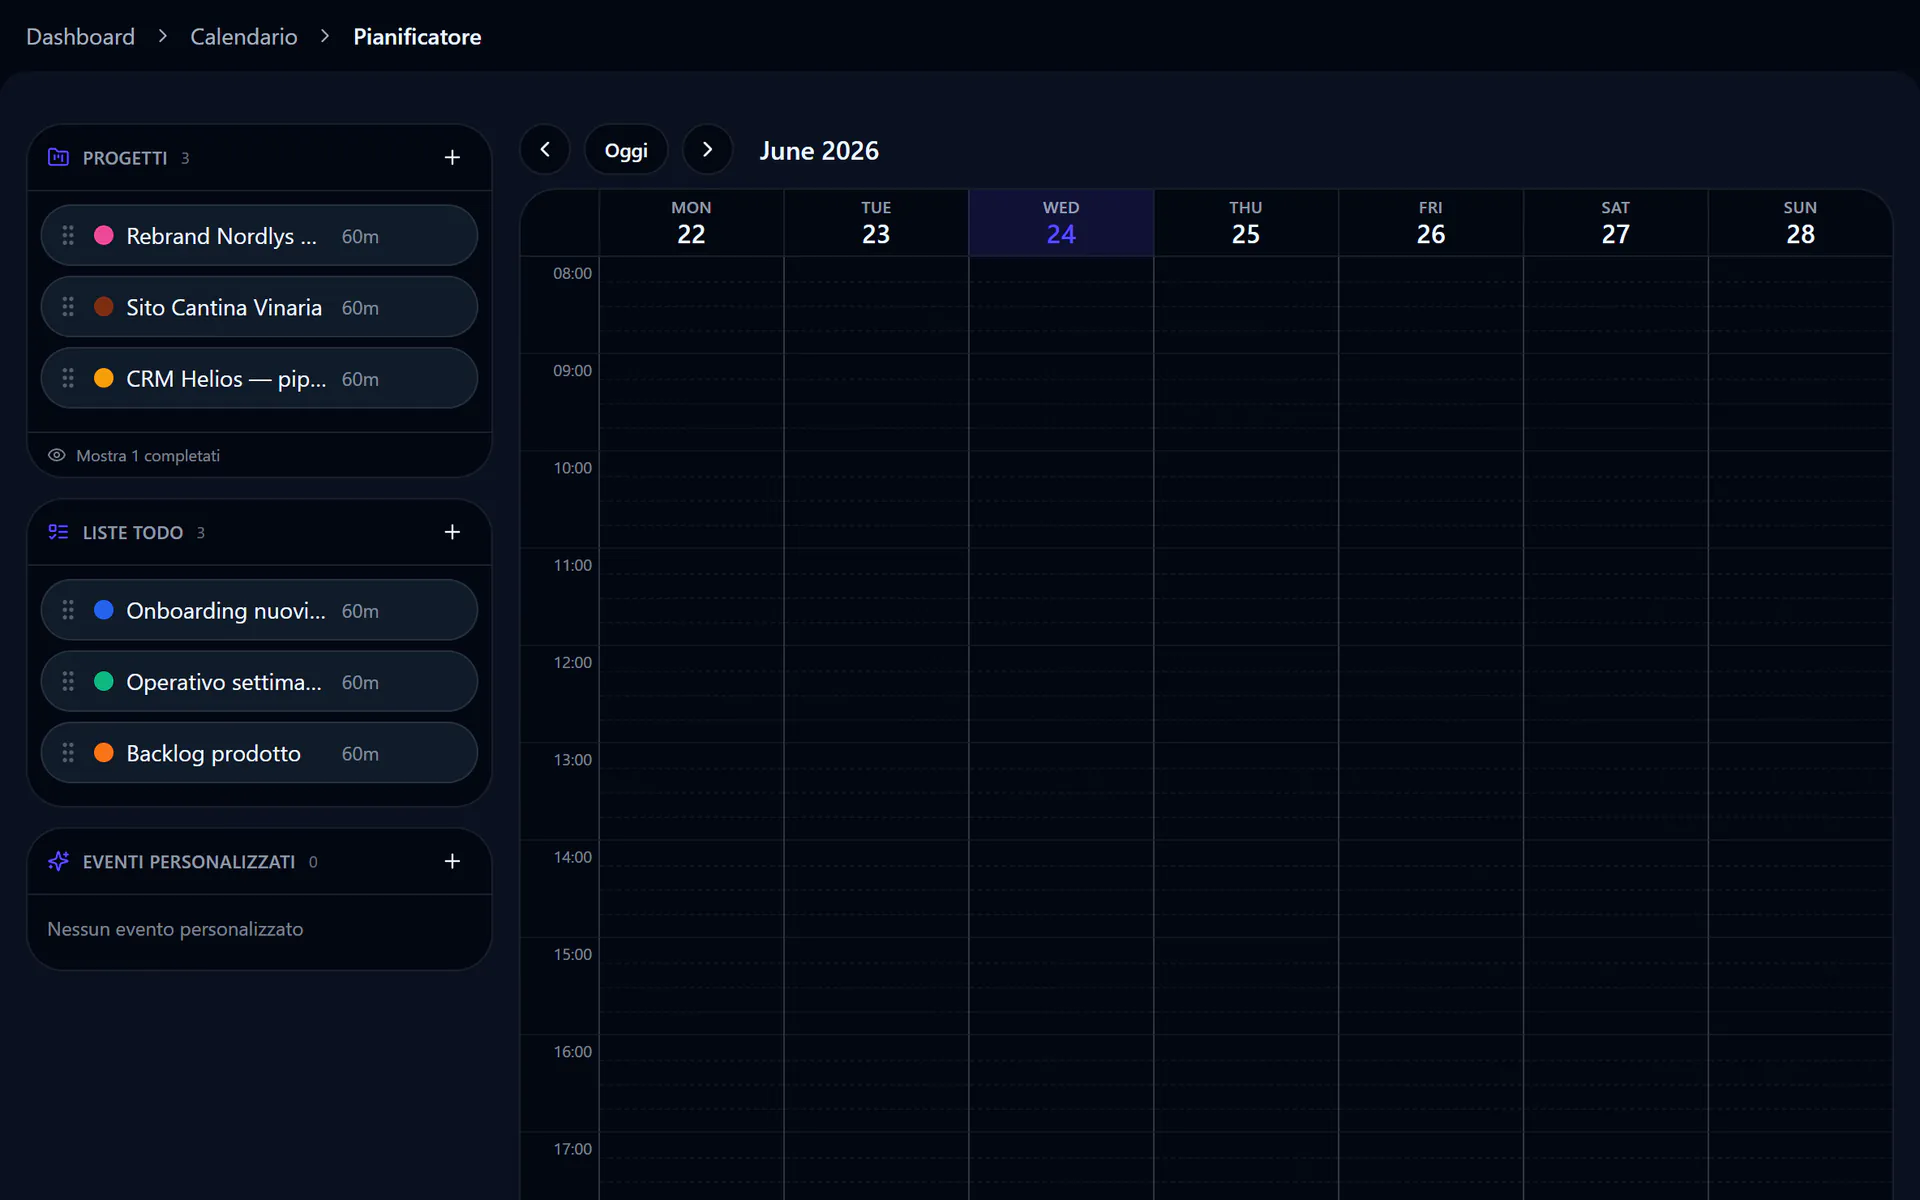1920x1200 pixels.
Task: Click the Pianificatore breadcrumb
Action: (x=417, y=37)
